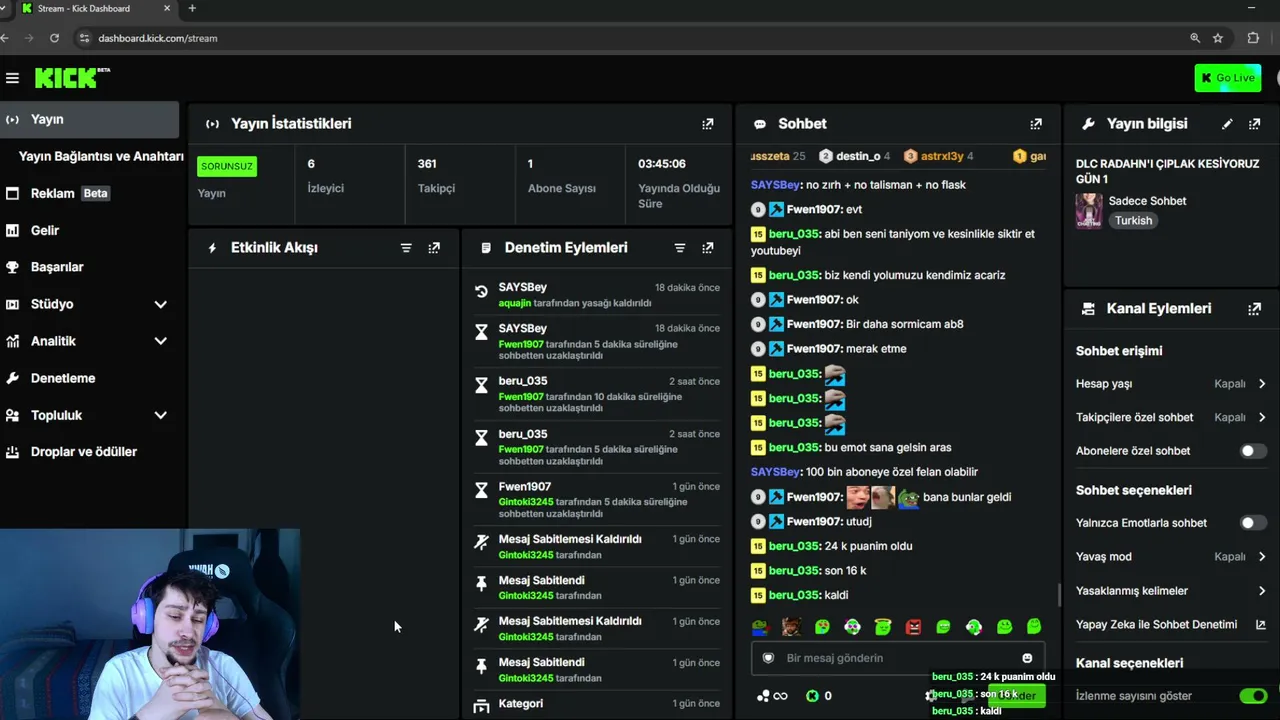Screen dimensions: 1280x720
Task: Open a new browser tab
Action: pyautogui.click(x=192, y=9)
